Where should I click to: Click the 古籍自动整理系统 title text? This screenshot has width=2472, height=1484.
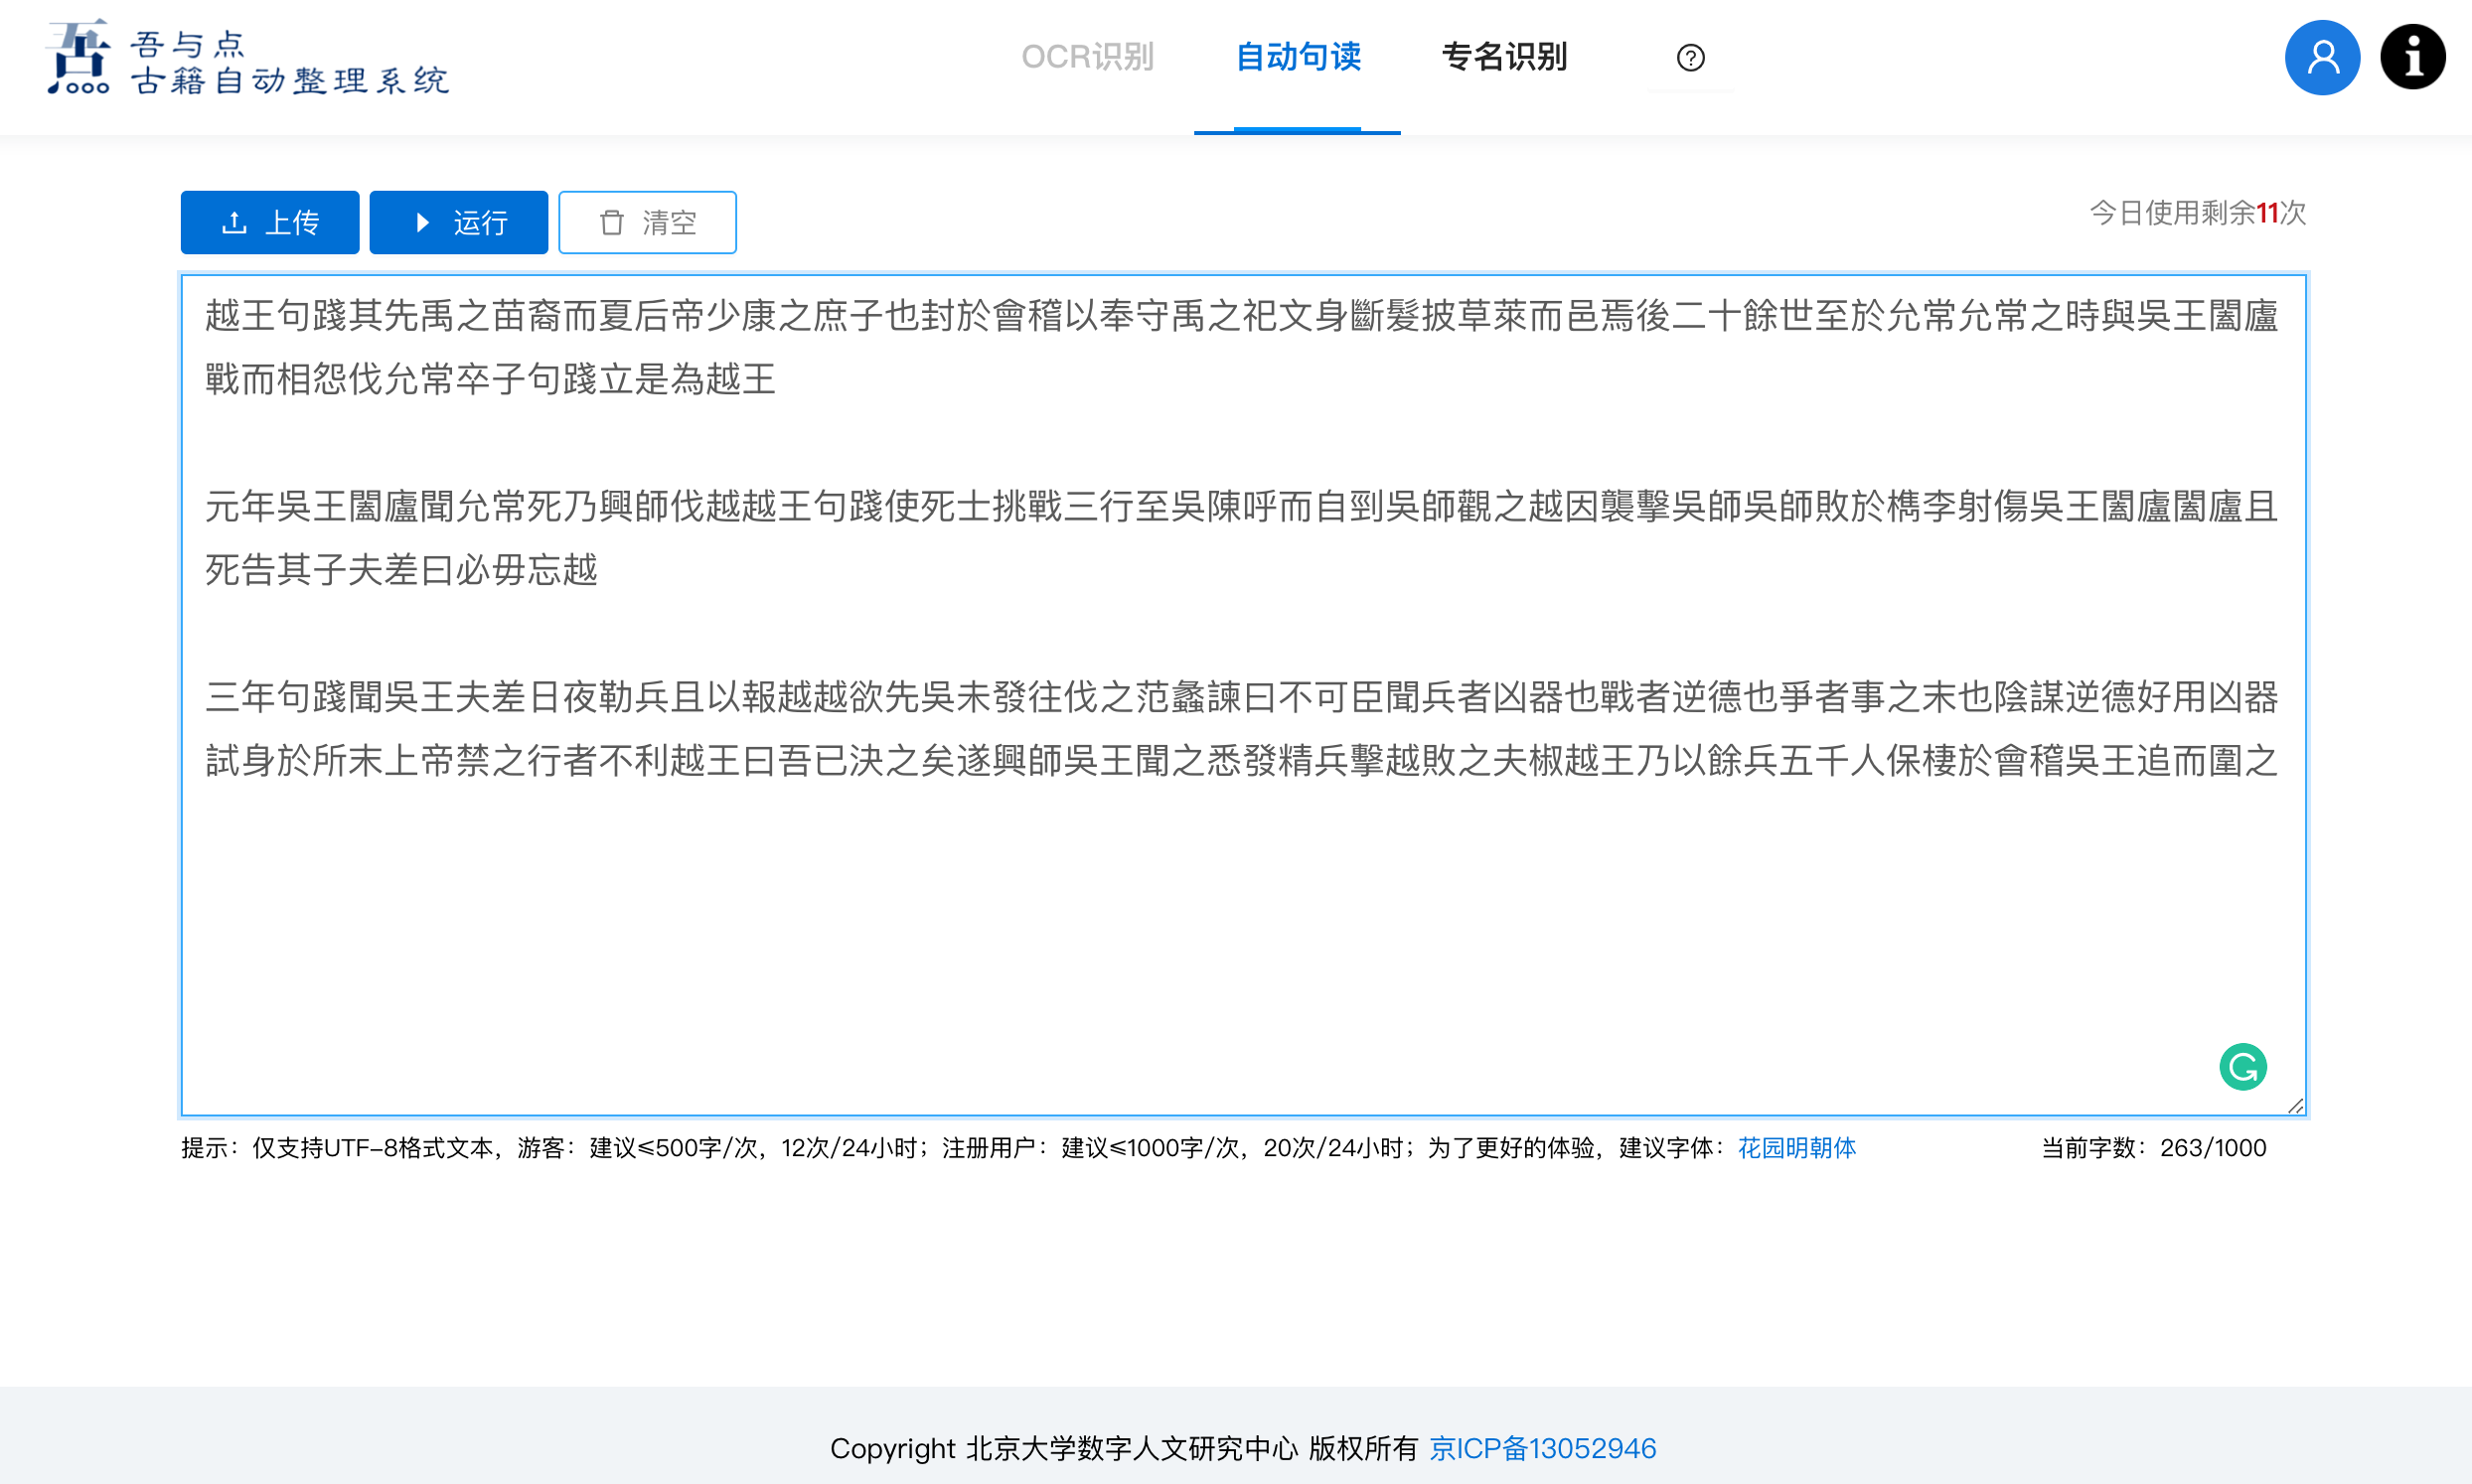[x=290, y=81]
